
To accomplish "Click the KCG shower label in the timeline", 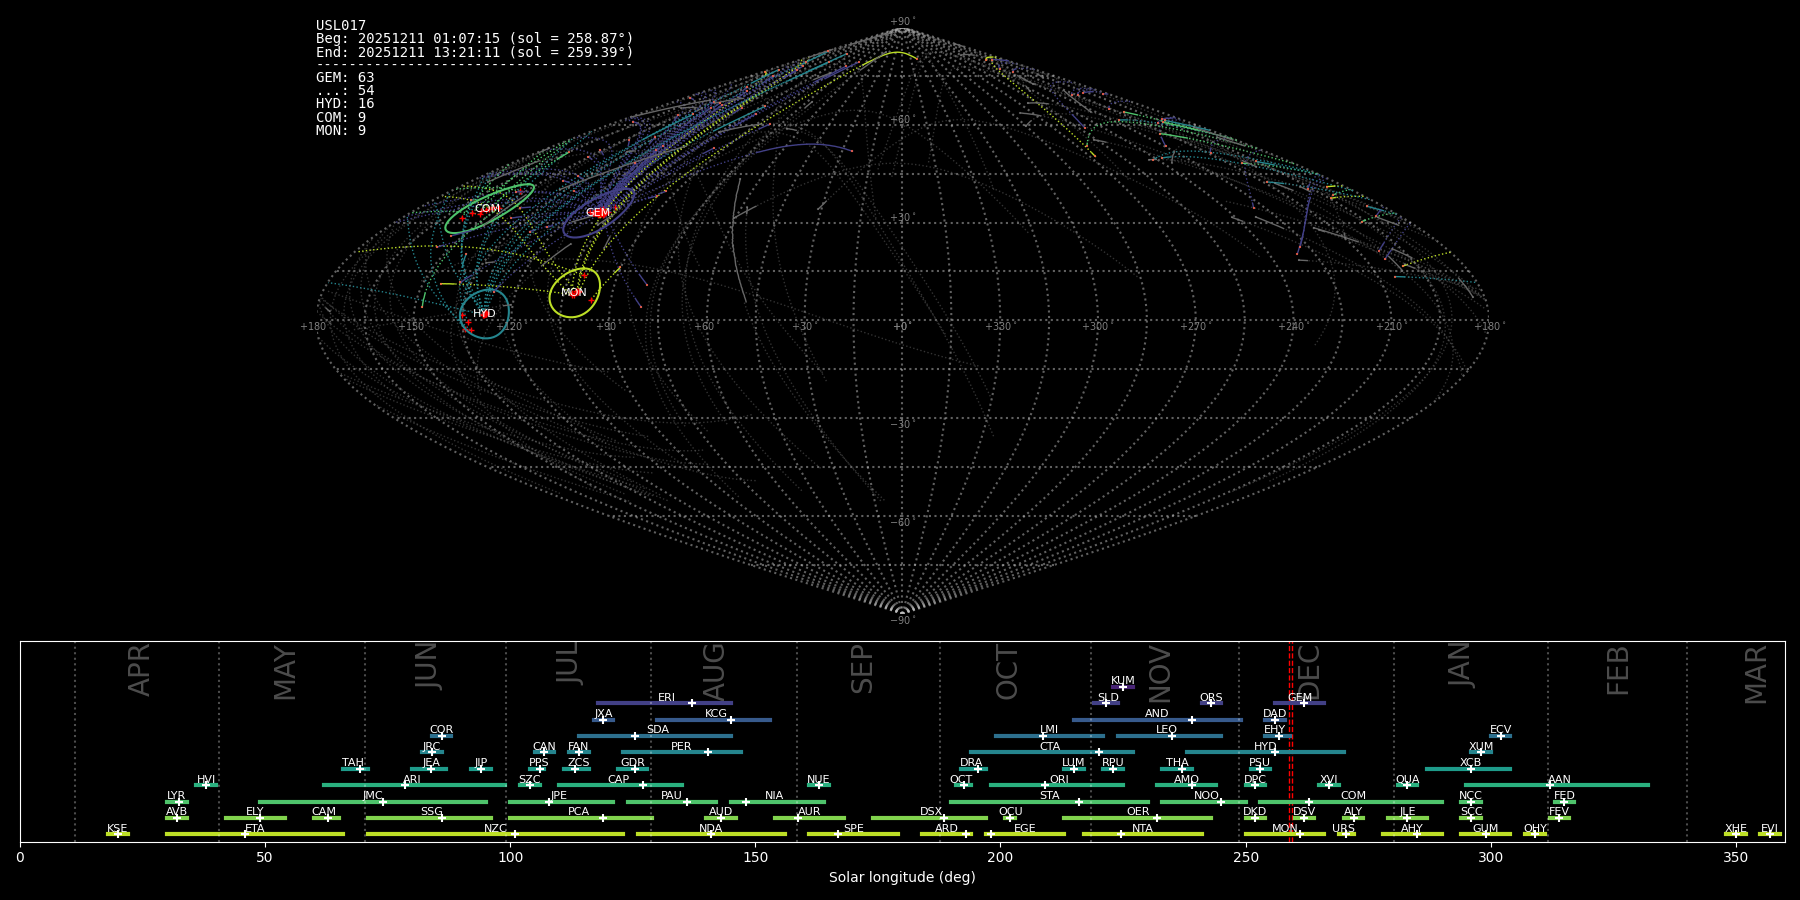I will (716, 714).
